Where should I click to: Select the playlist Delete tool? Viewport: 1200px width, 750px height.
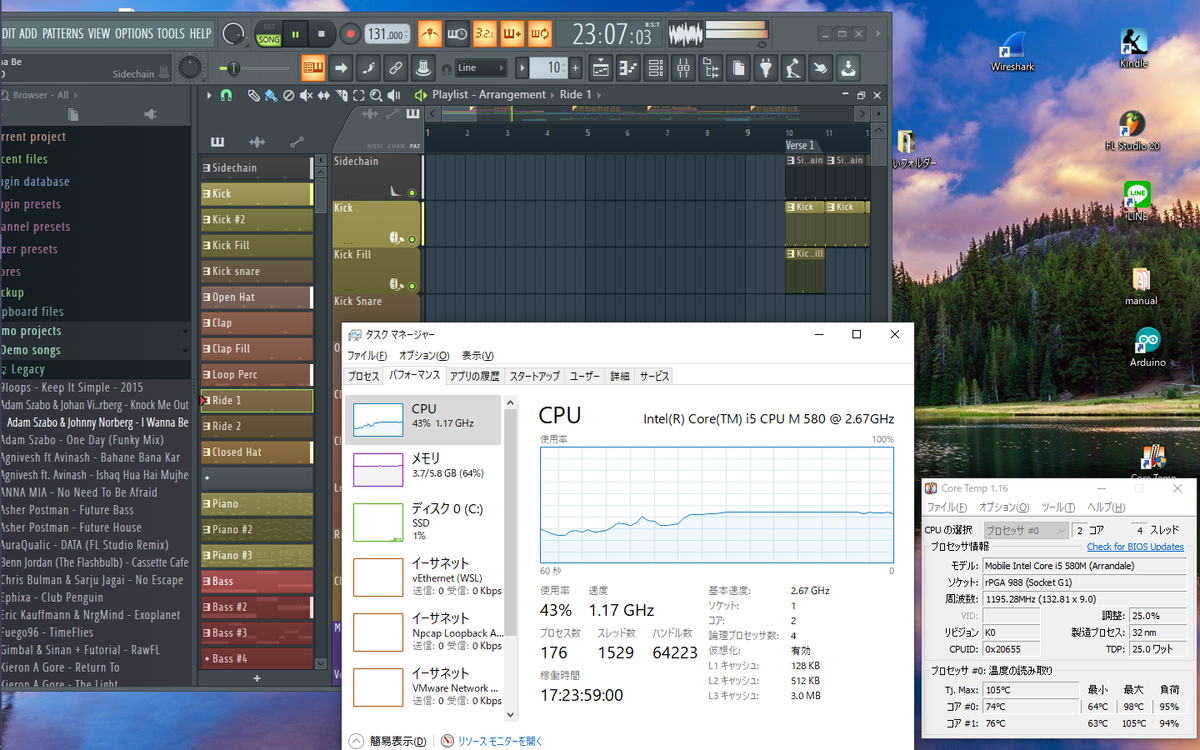(288, 95)
